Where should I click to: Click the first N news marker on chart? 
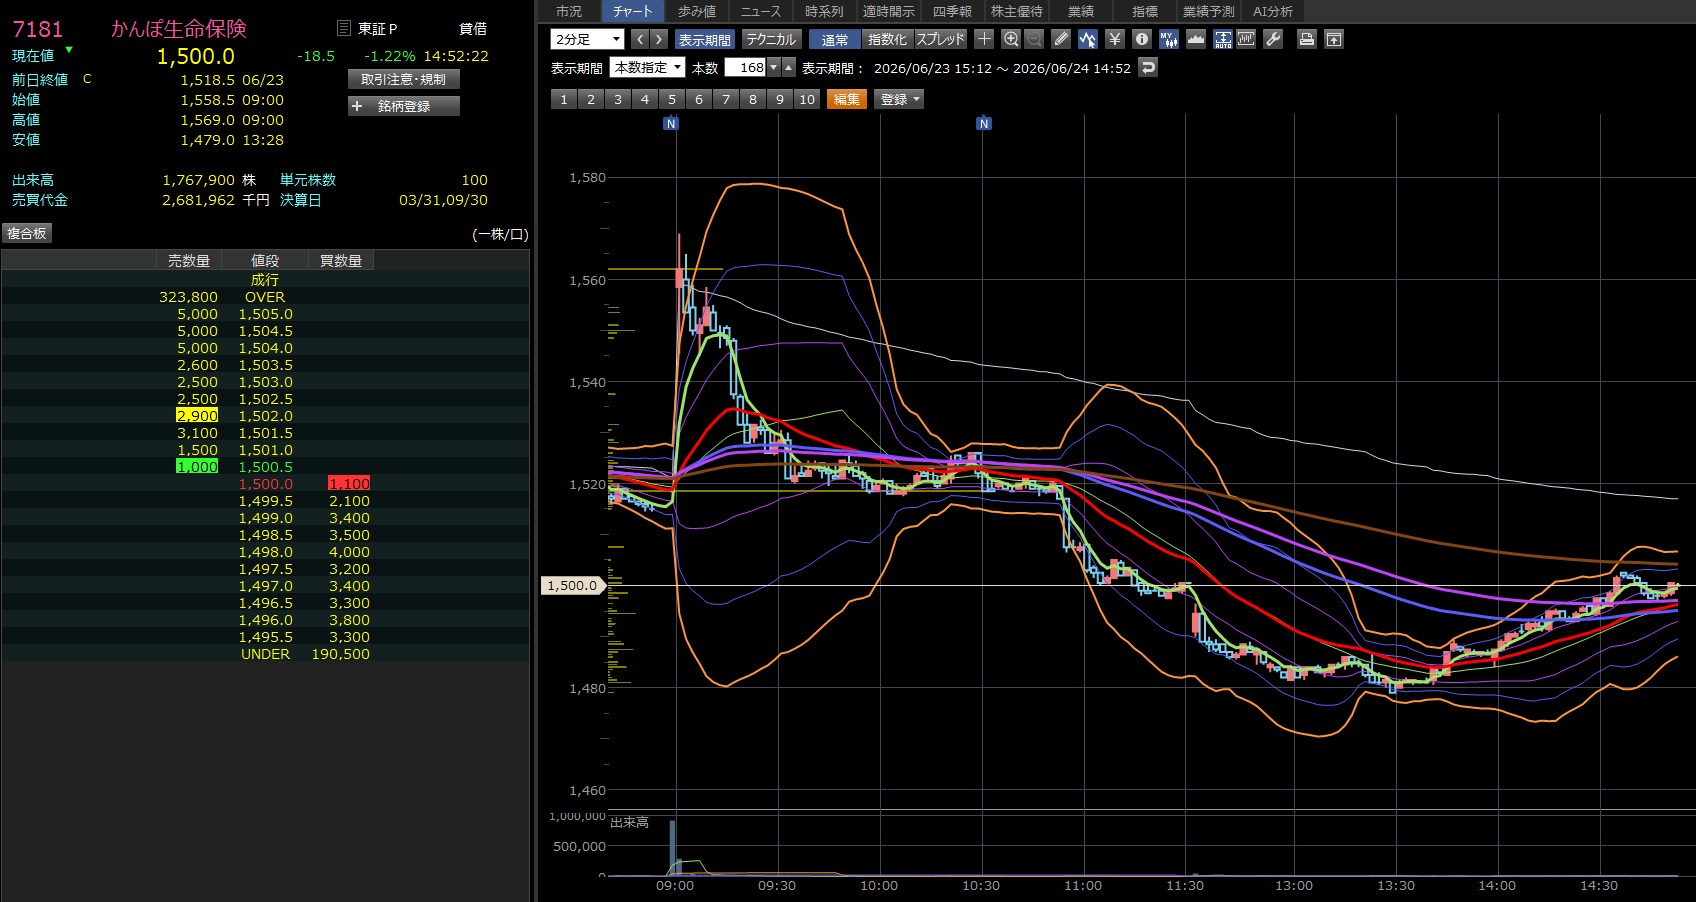coord(671,123)
